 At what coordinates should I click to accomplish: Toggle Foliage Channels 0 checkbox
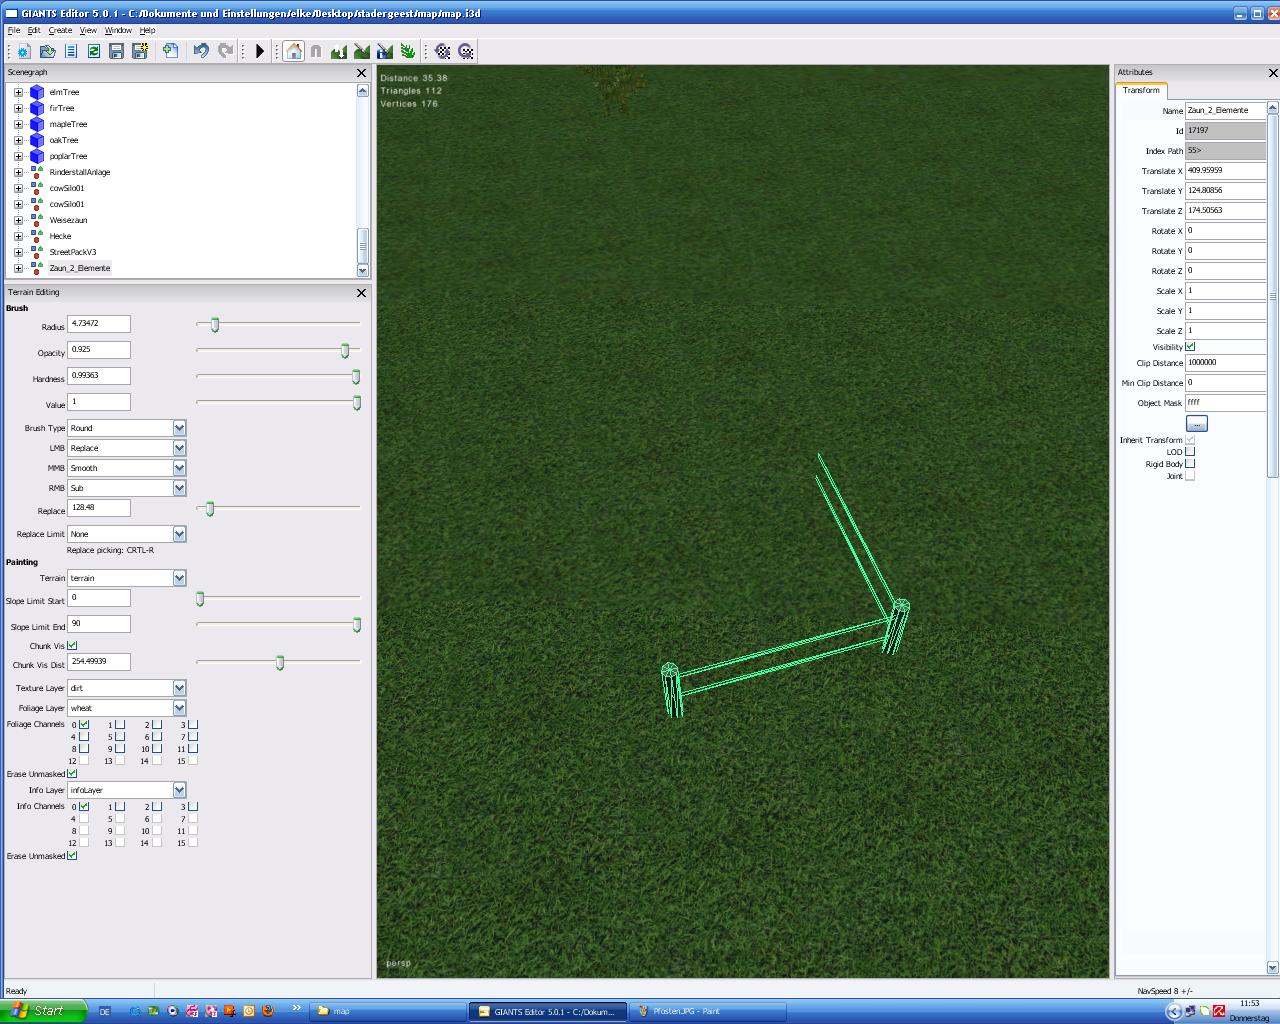[x=84, y=724]
